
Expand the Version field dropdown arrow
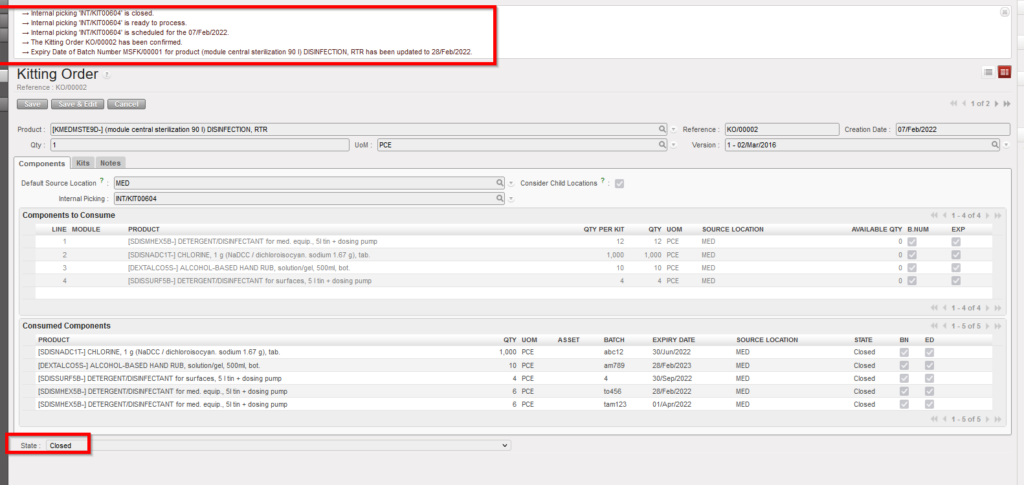click(x=1007, y=145)
